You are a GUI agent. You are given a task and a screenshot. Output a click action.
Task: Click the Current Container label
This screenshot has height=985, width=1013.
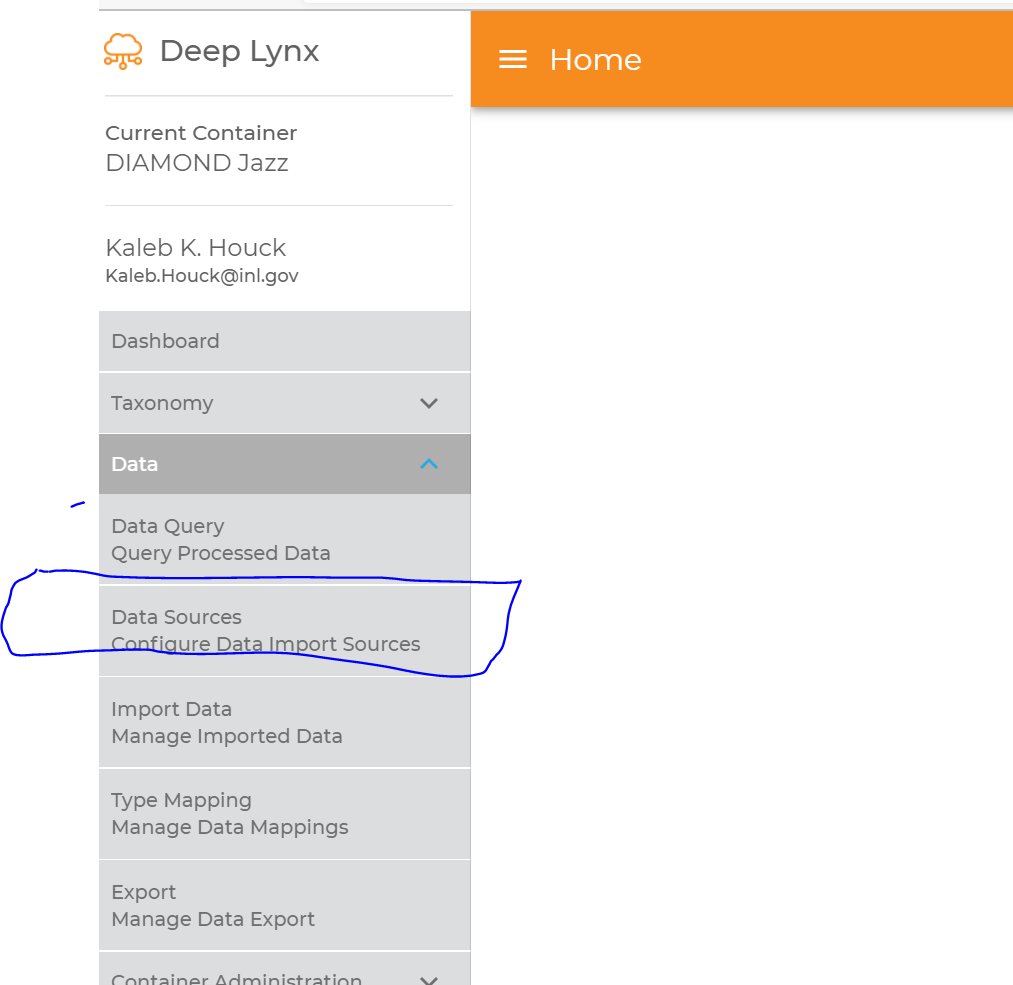[x=201, y=133]
